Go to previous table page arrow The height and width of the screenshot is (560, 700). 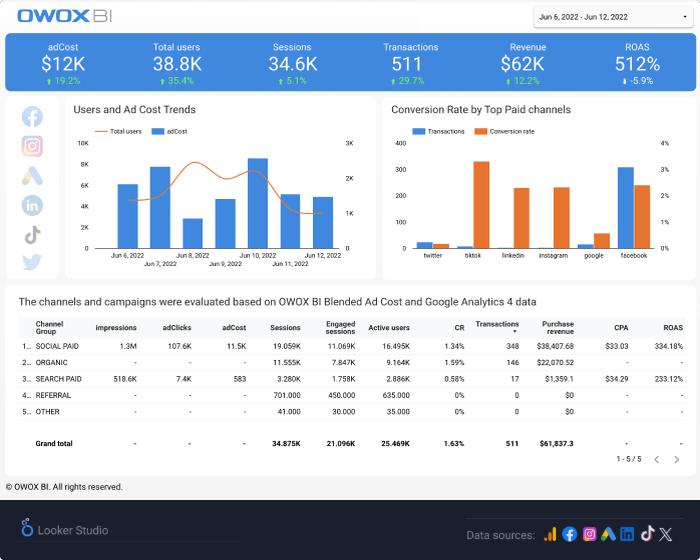tap(657, 460)
